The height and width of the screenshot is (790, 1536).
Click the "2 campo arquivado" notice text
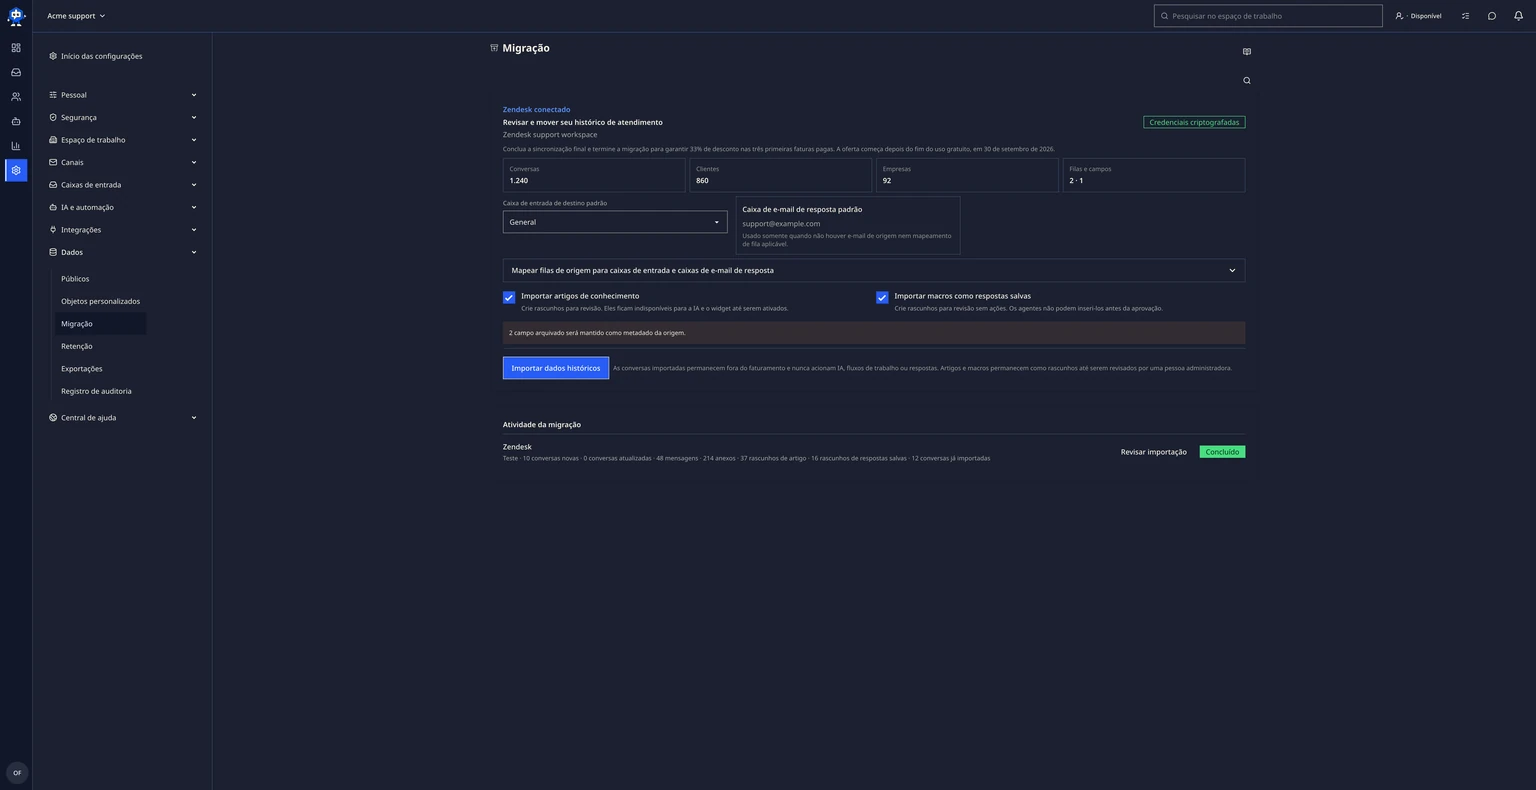pos(597,333)
